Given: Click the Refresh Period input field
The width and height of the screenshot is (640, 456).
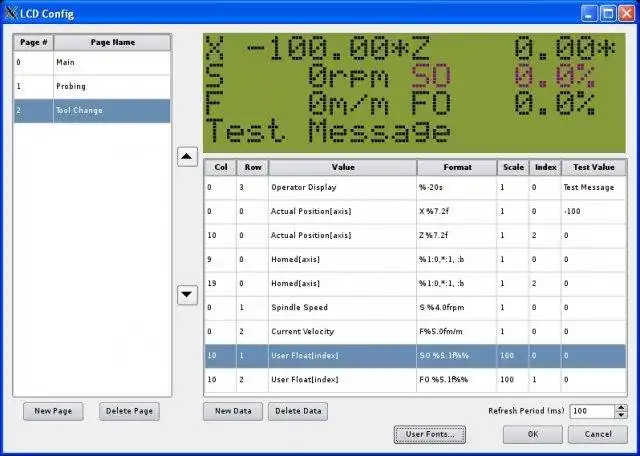Looking at the screenshot, I should [592, 411].
